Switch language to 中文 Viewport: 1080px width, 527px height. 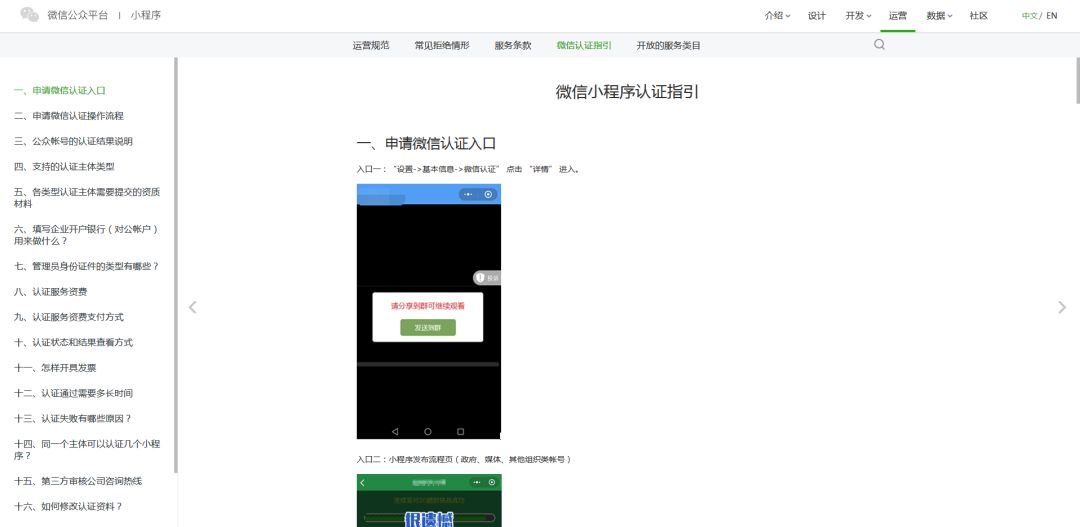1030,16
